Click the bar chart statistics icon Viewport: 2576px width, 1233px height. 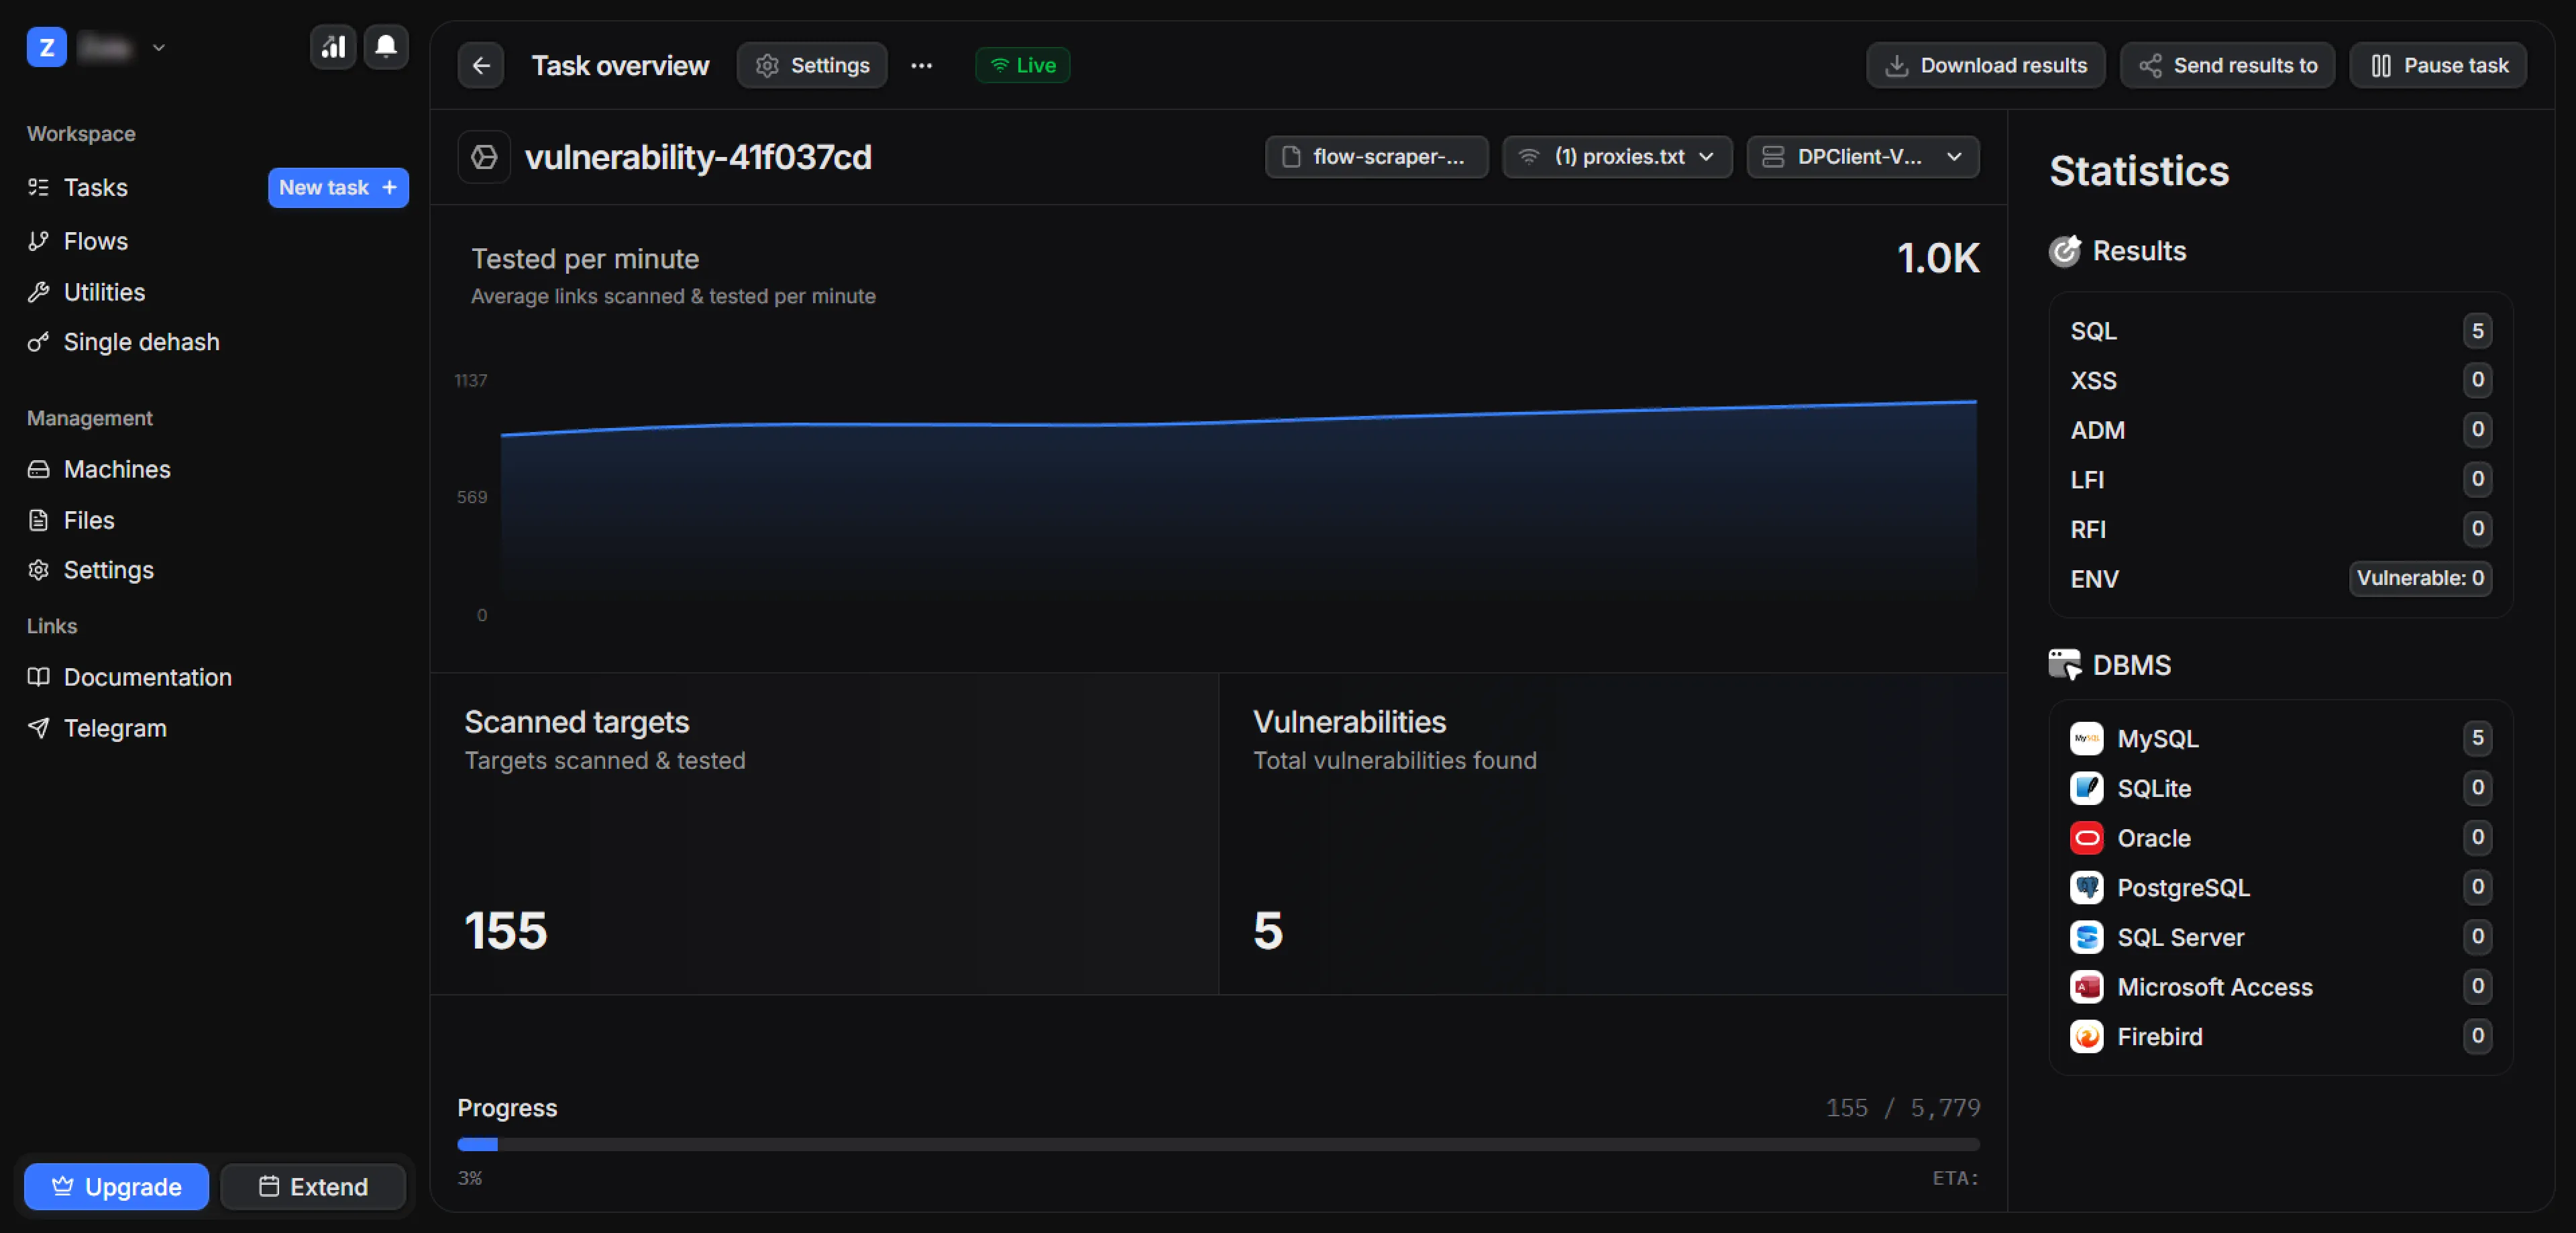point(333,46)
